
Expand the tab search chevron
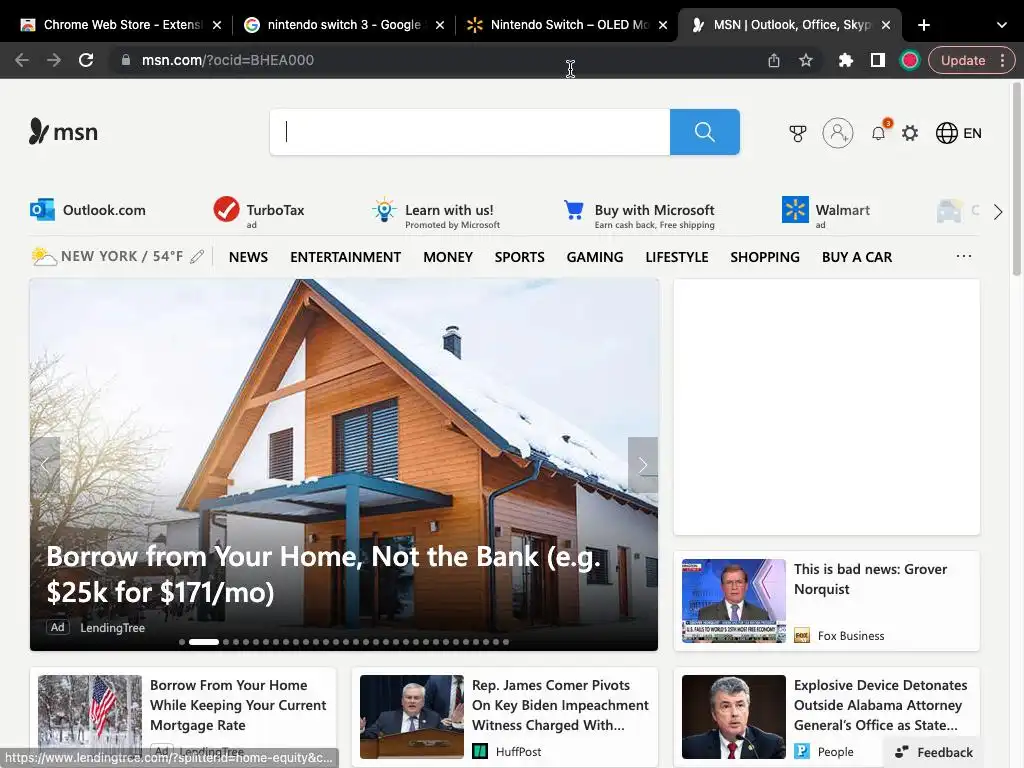1001,25
